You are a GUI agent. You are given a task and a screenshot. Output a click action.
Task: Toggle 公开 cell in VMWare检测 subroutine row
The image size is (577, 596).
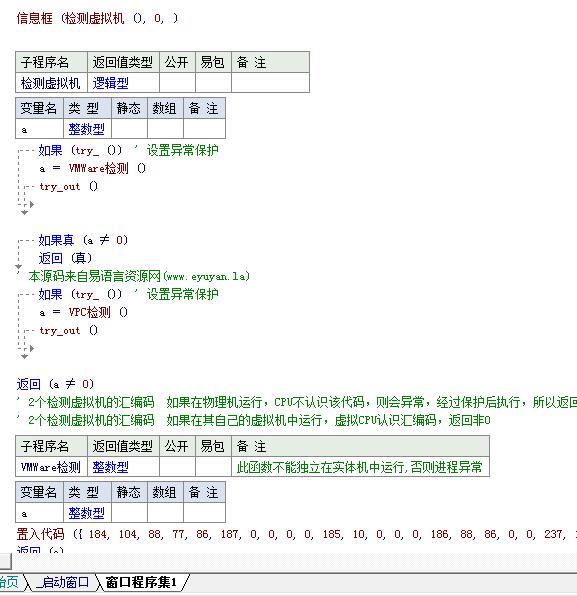pos(178,467)
